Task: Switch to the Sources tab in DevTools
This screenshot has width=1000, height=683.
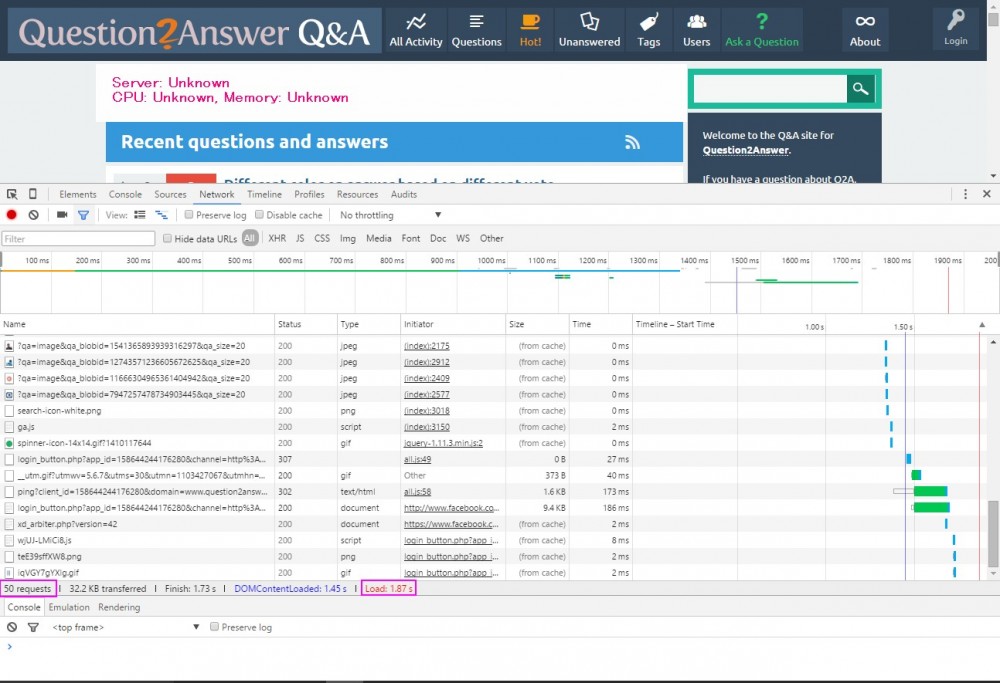Action: pyautogui.click(x=170, y=194)
